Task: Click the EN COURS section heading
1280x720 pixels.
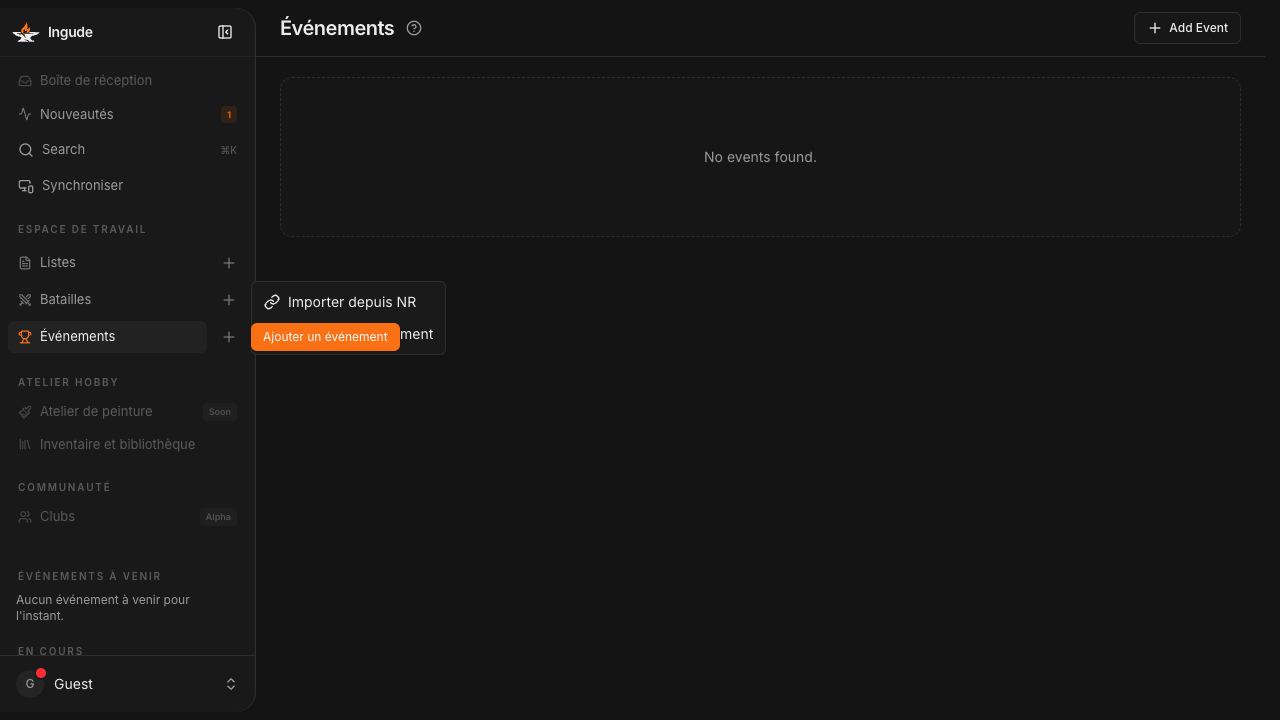Action: pyautogui.click(x=51, y=651)
